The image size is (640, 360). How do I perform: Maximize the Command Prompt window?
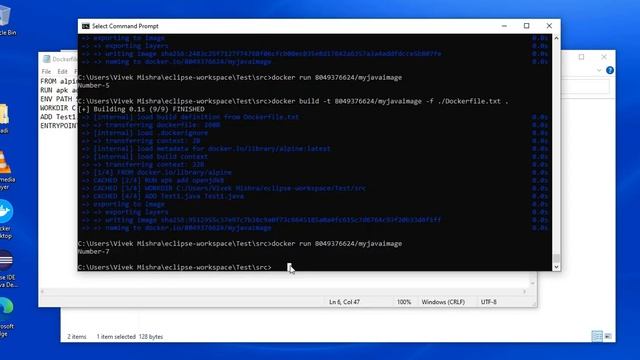pyautogui.click(x=527, y=26)
